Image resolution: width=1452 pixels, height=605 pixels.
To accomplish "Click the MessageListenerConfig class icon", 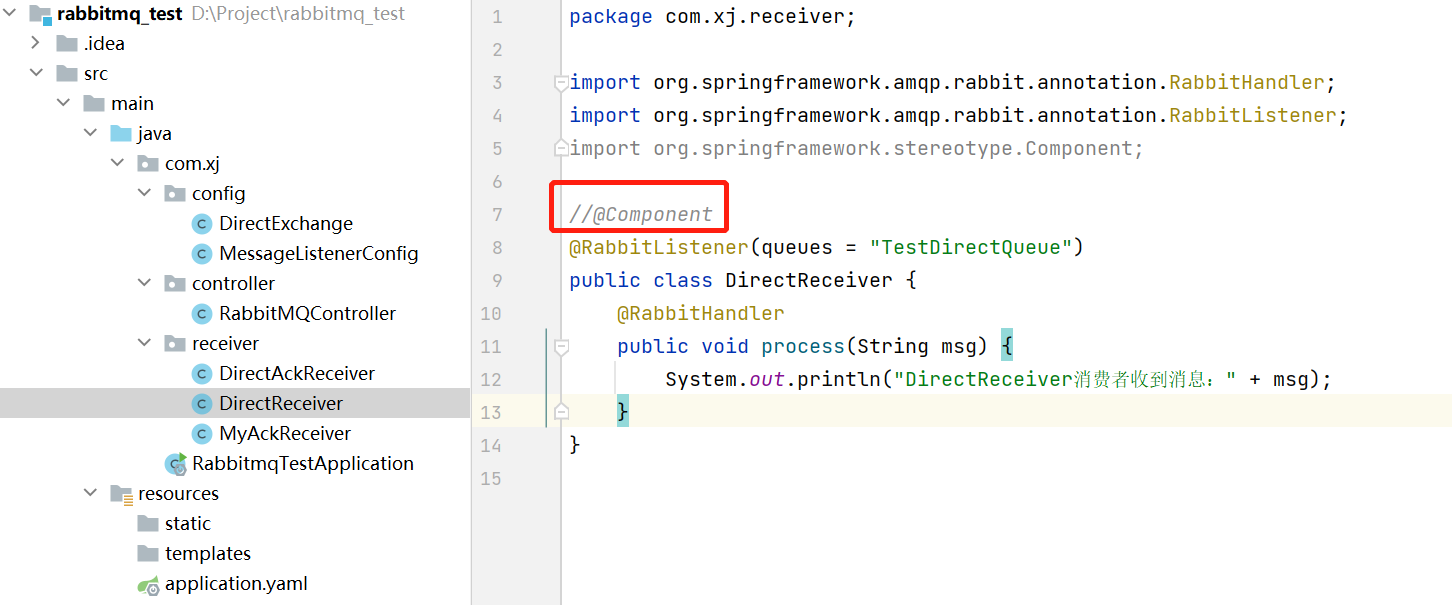I will (201, 254).
